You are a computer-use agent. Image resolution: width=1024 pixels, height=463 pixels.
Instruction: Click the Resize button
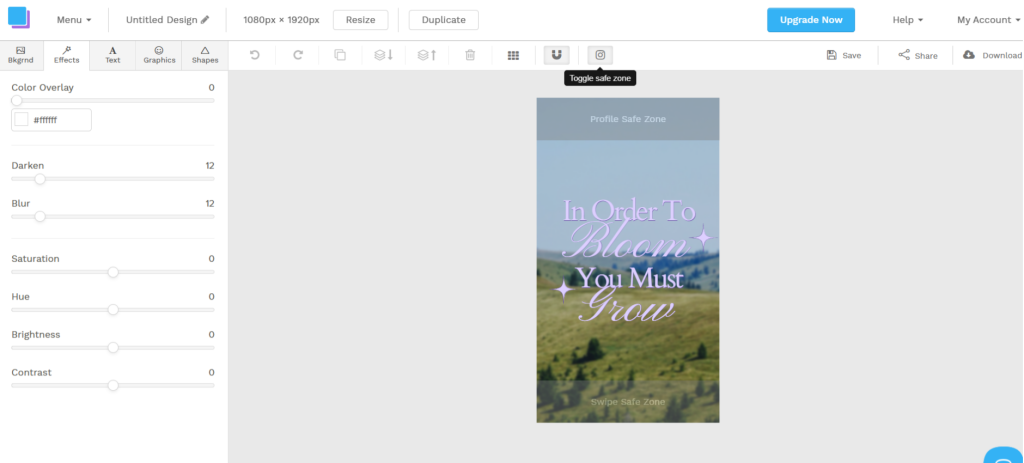pyautogui.click(x=360, y=20)
